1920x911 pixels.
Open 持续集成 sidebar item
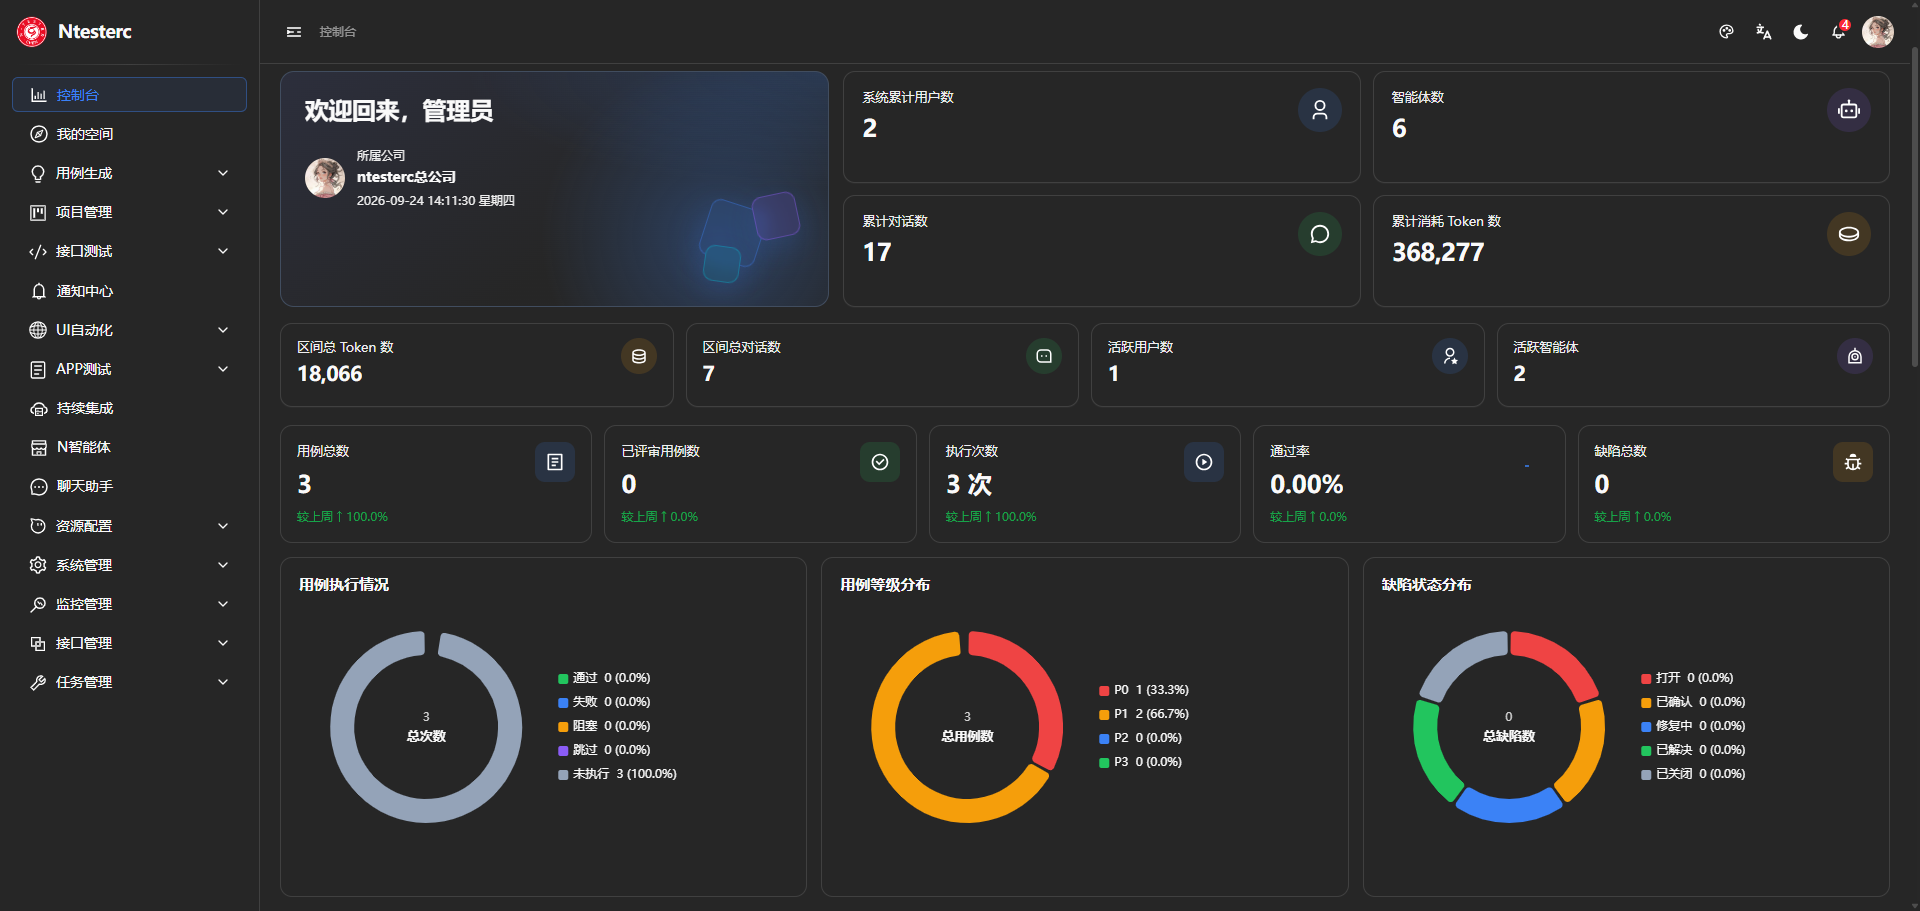coord(129,408)
